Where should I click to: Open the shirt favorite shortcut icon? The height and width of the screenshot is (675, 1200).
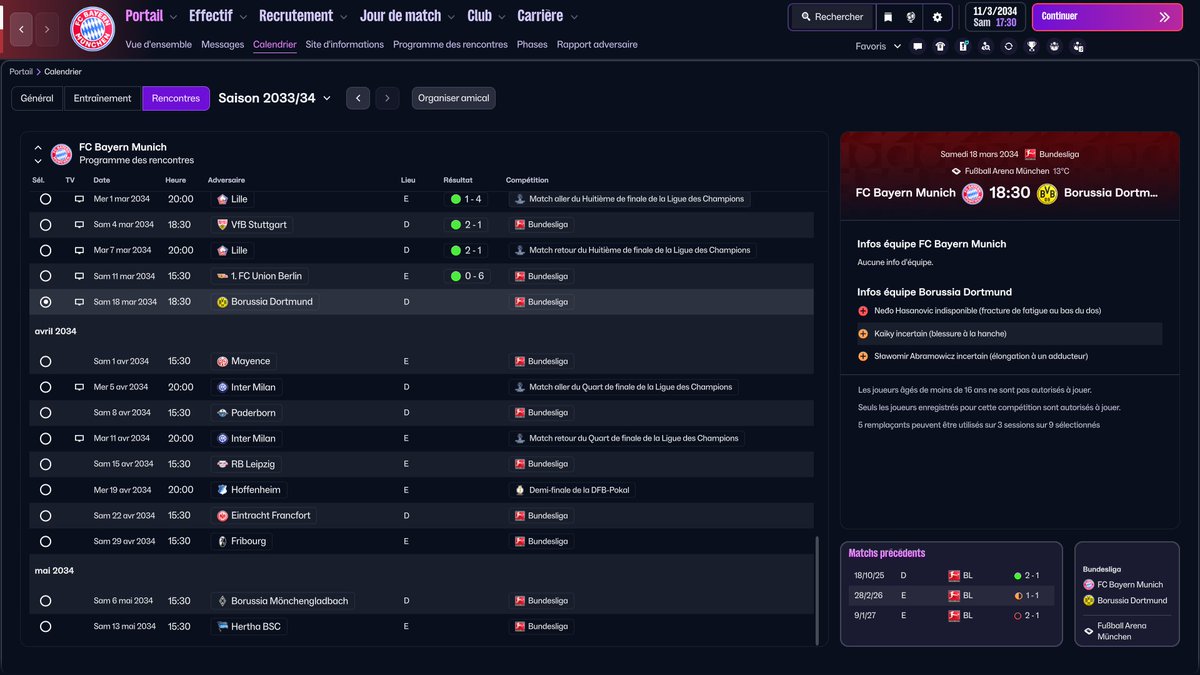(940, 46)
